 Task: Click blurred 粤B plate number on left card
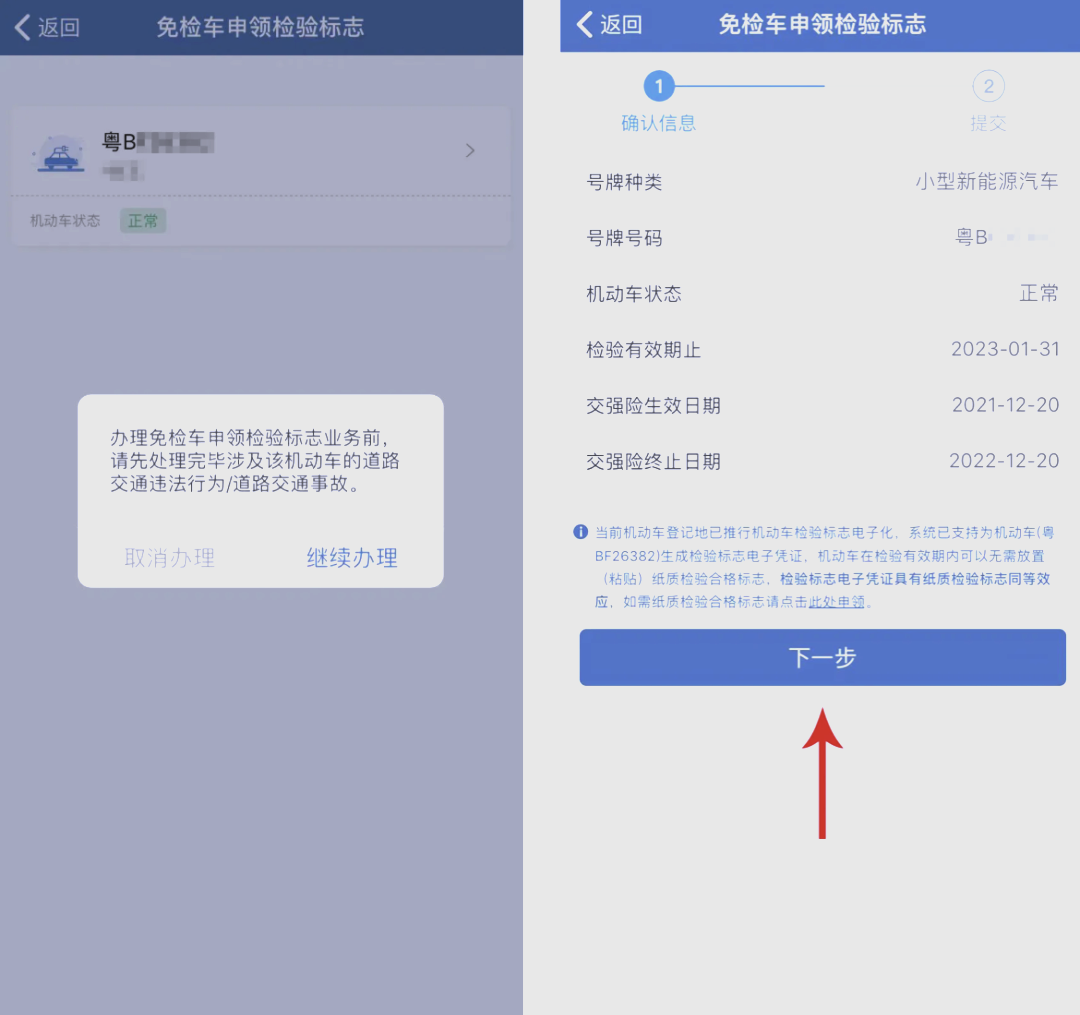point(158,143)
